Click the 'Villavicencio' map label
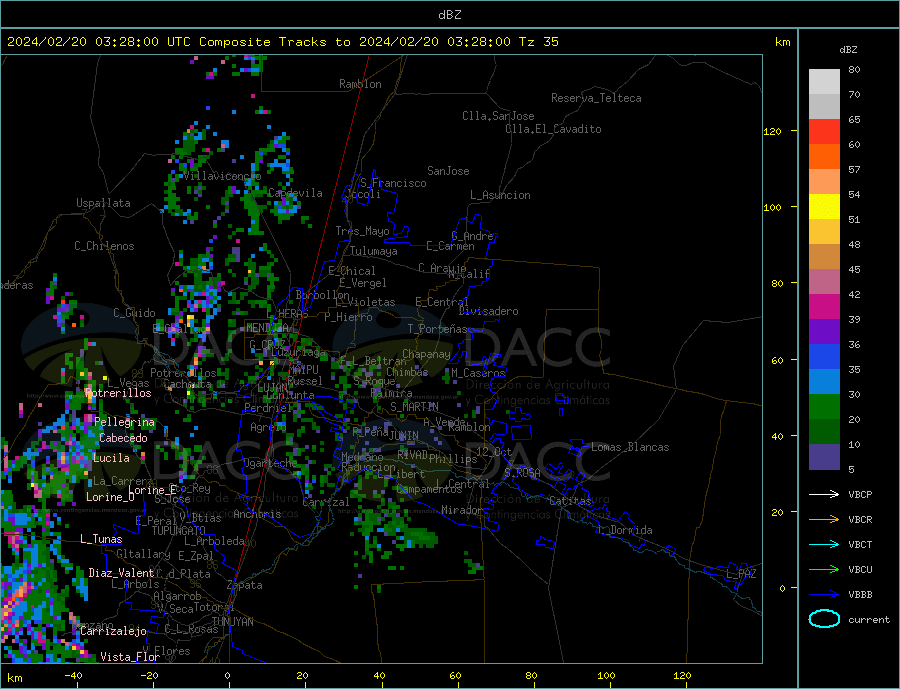 (x=222, y=176)
